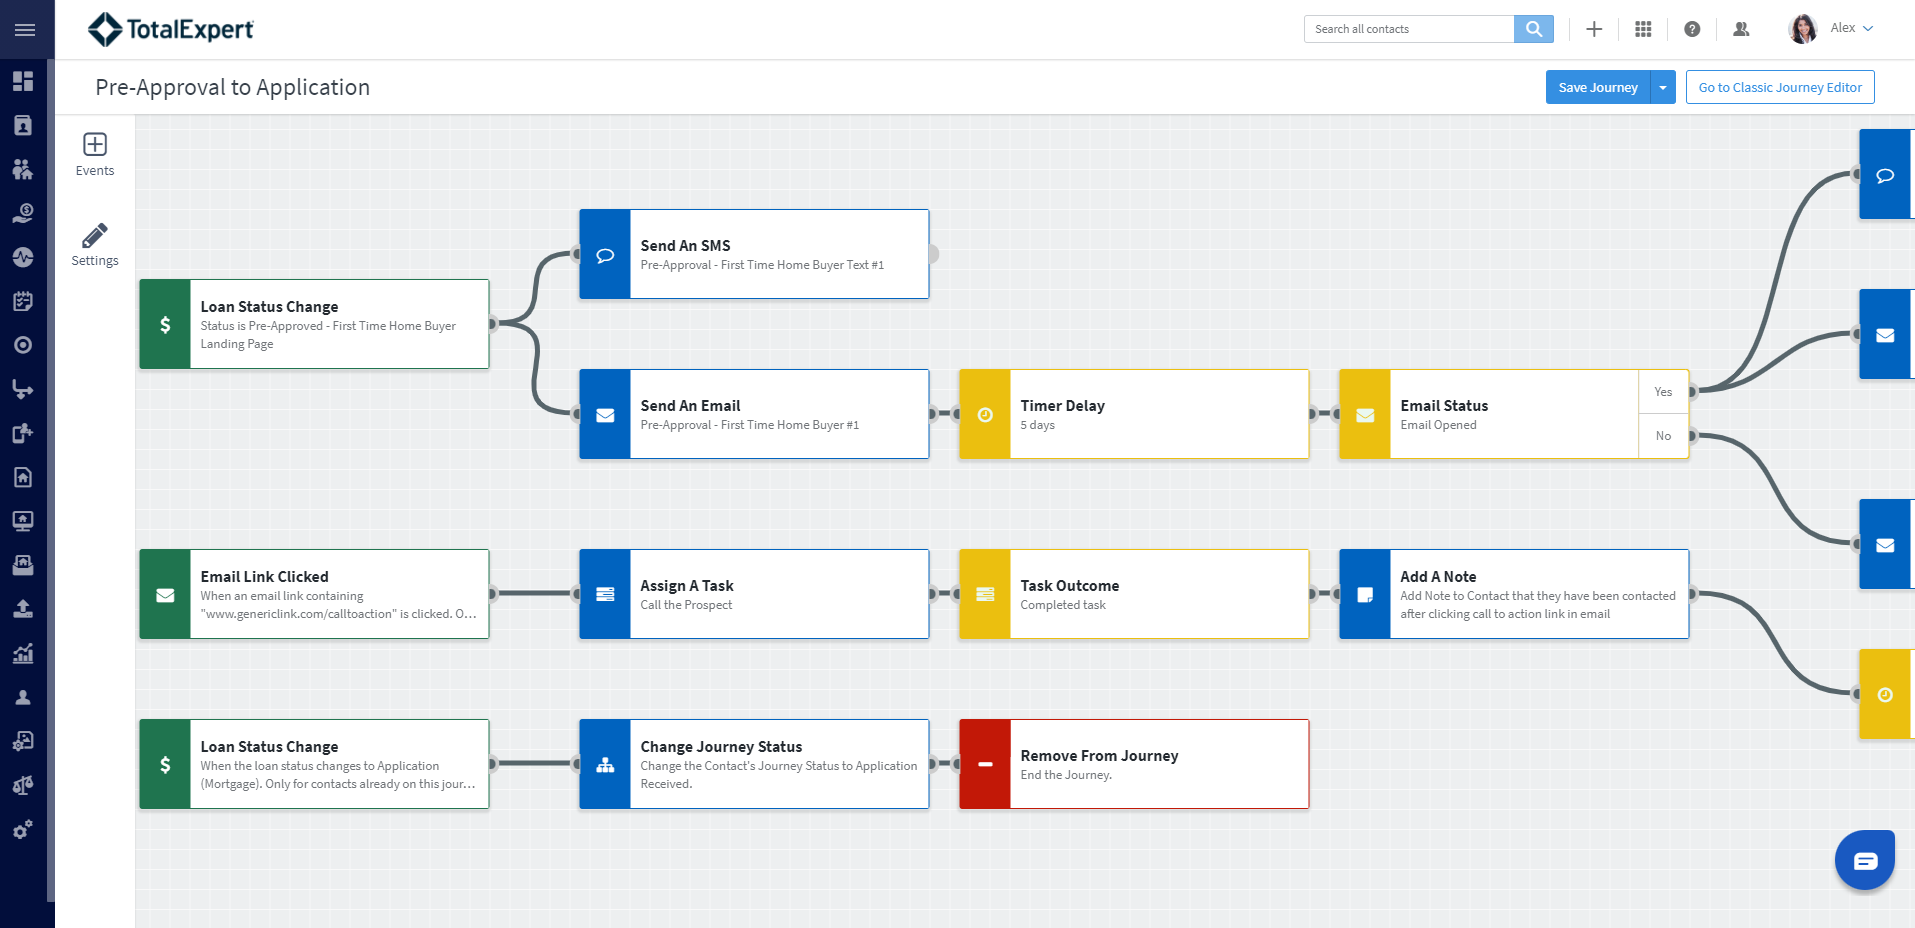Open the people group icon in the sidebar
Screen dimensions: 1915x928
23,169
